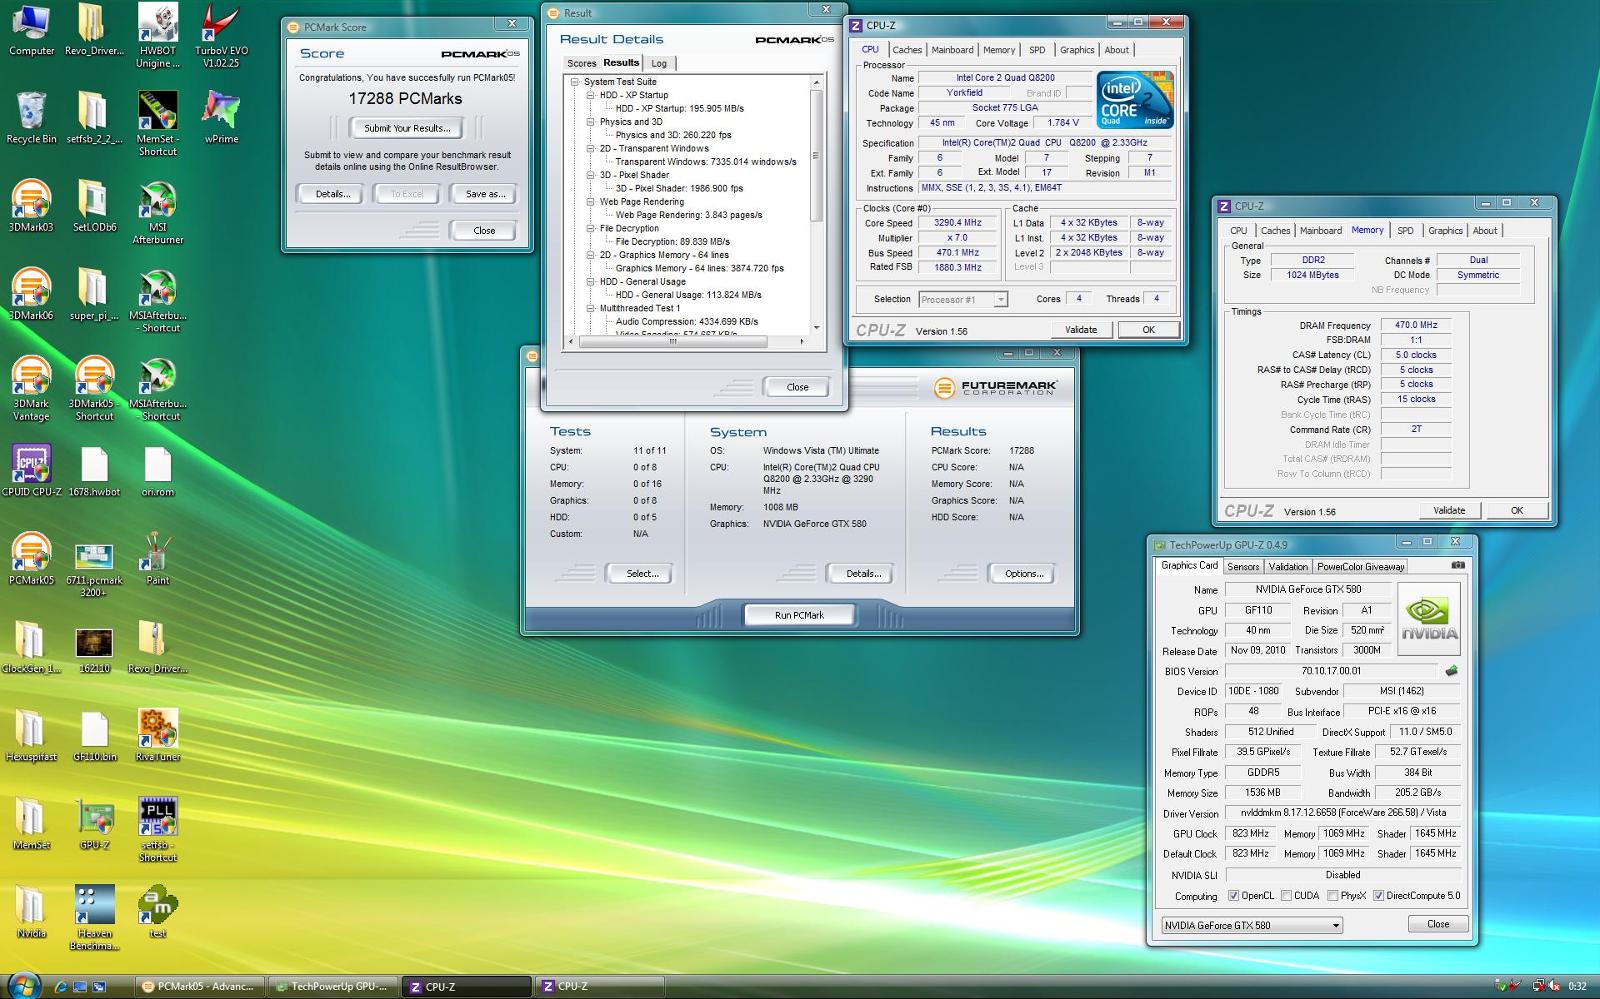The width and height of the screenshot is (1600, 999).
Task: Click the TechPowerUp GPU-Z taskbar button
Action: (333, 986)
